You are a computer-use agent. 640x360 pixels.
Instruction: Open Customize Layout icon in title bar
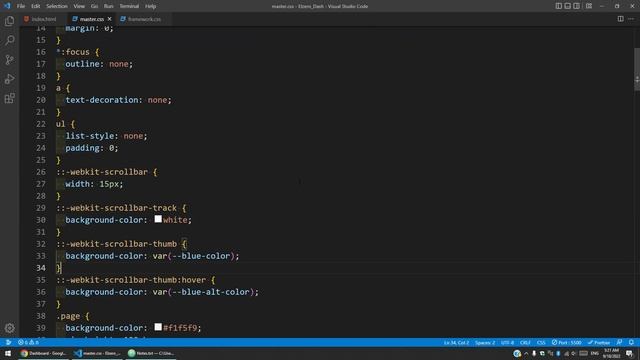click(589, 6)
